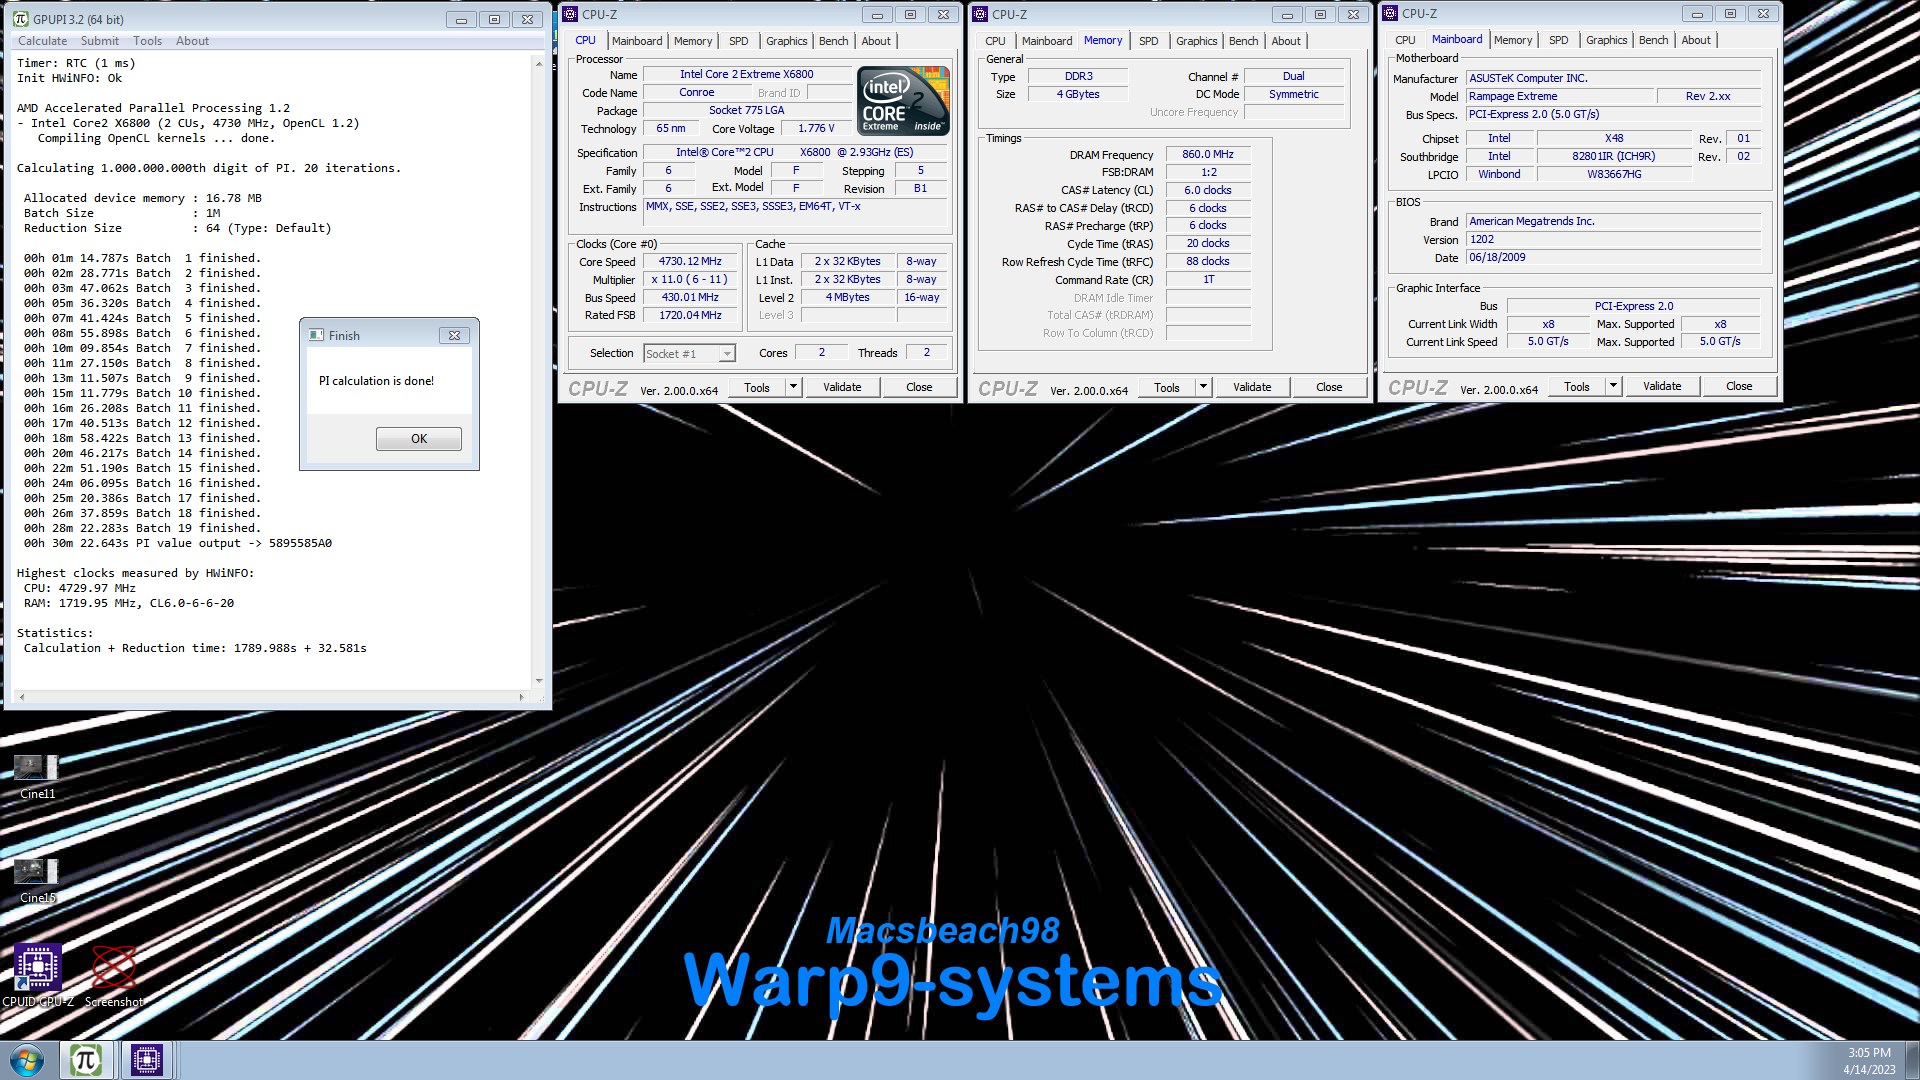Click the Intel Core 2 Extreme logo
The width and height of the screenshot is (1920, 1080).
[x=904, y=101]
